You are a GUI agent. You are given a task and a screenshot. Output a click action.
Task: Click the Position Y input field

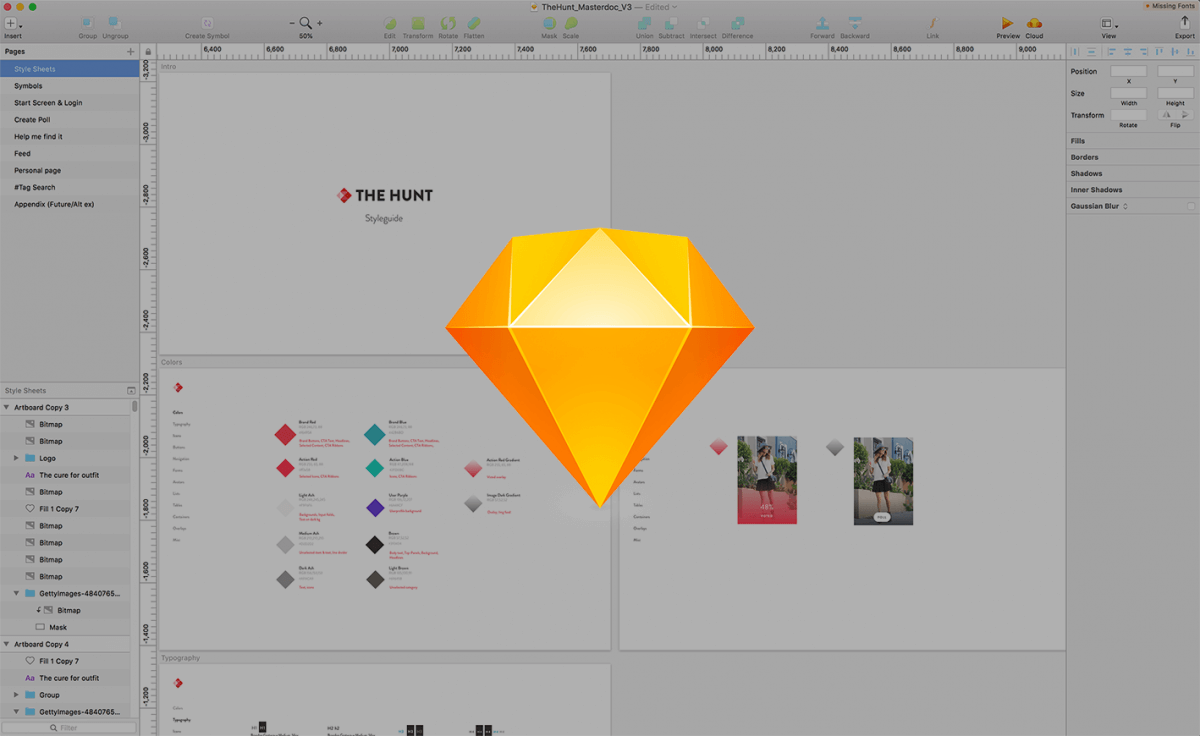[1175, 72]
